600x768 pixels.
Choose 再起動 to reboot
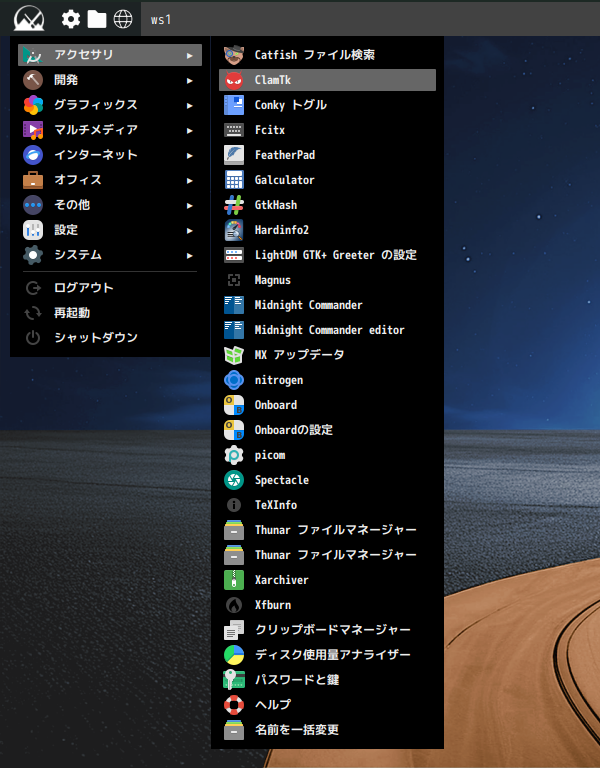(x=110, y=312)
